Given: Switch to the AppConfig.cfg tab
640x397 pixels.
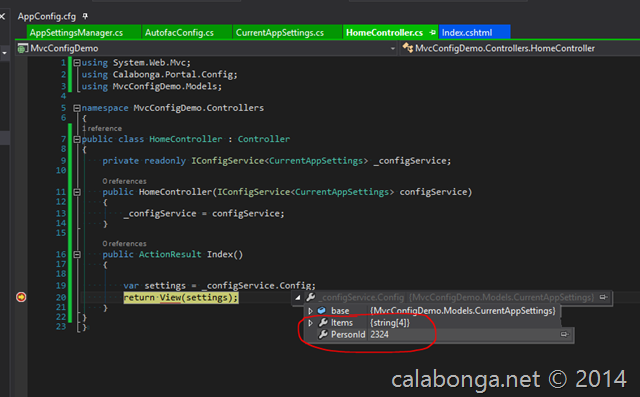Looking at the screenshot, I should tap(47, 16).
